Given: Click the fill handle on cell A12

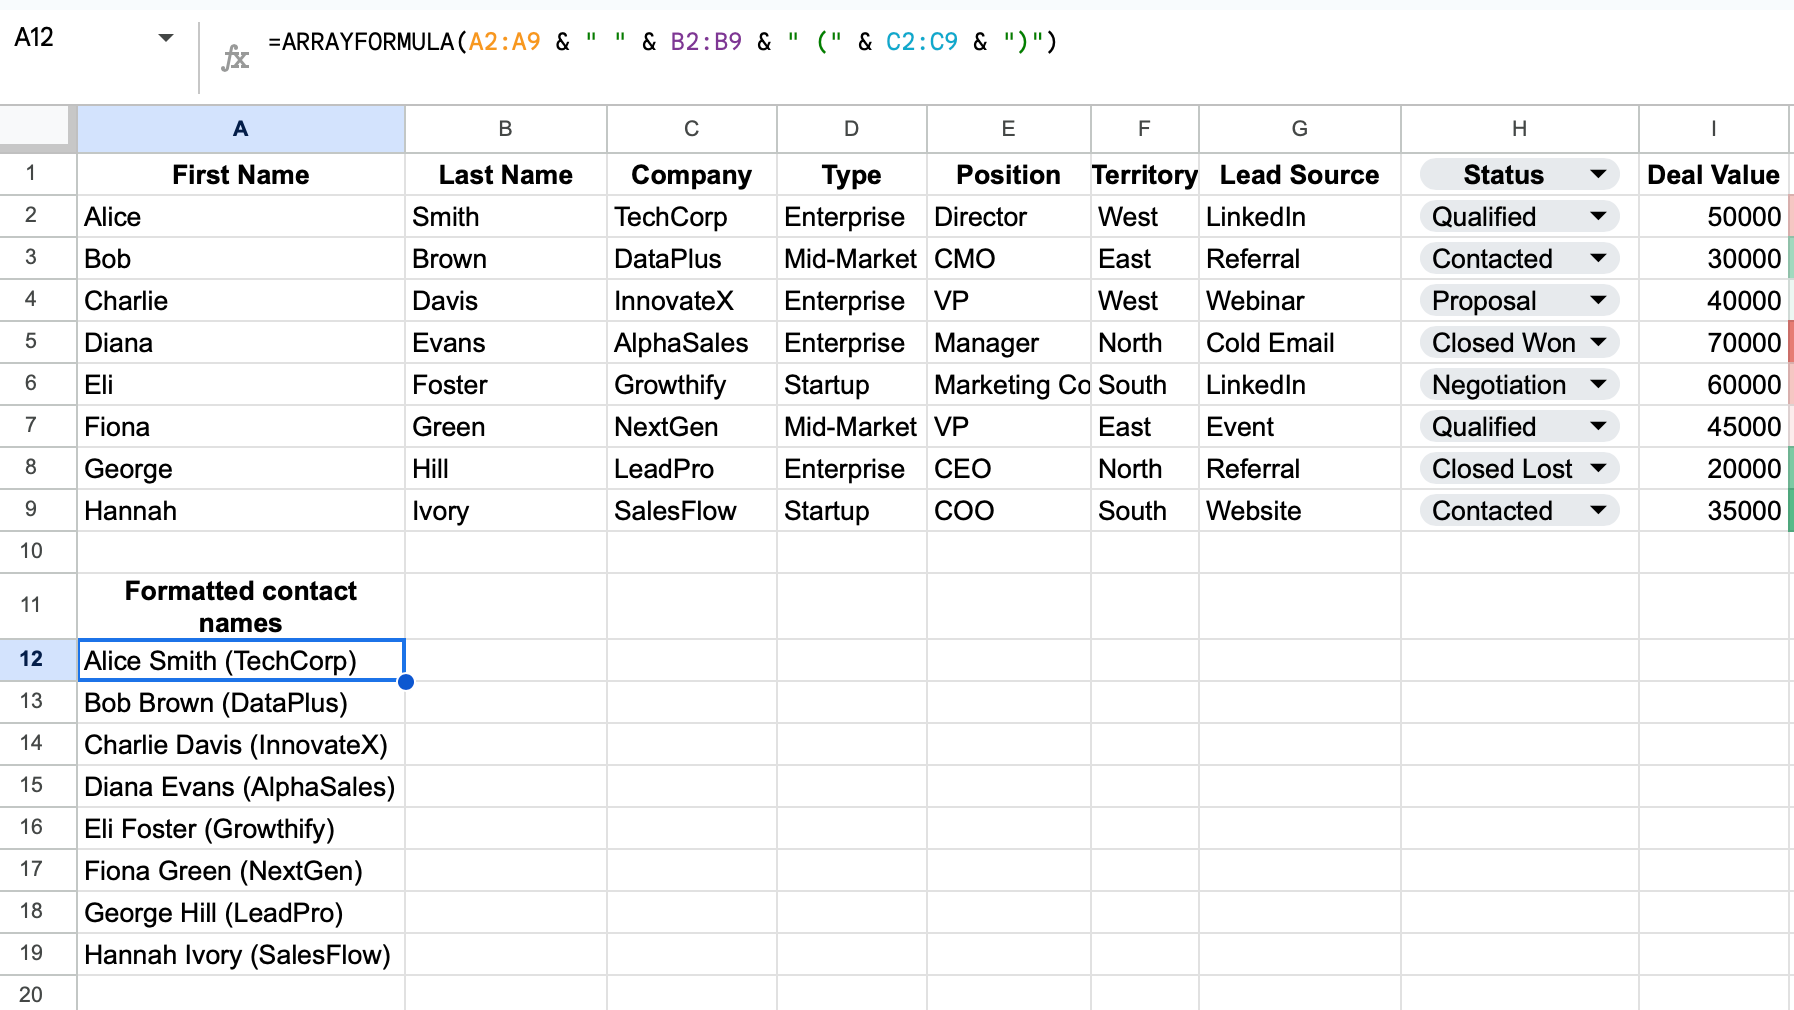Looking at the screenshot, I should coord(405,682).
